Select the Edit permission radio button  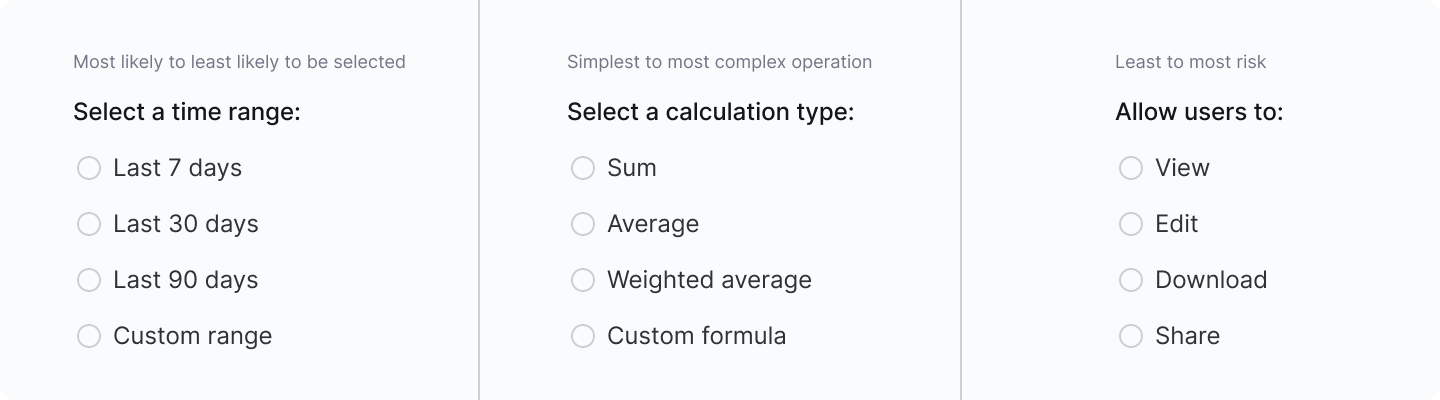[x=1131, y=224]
